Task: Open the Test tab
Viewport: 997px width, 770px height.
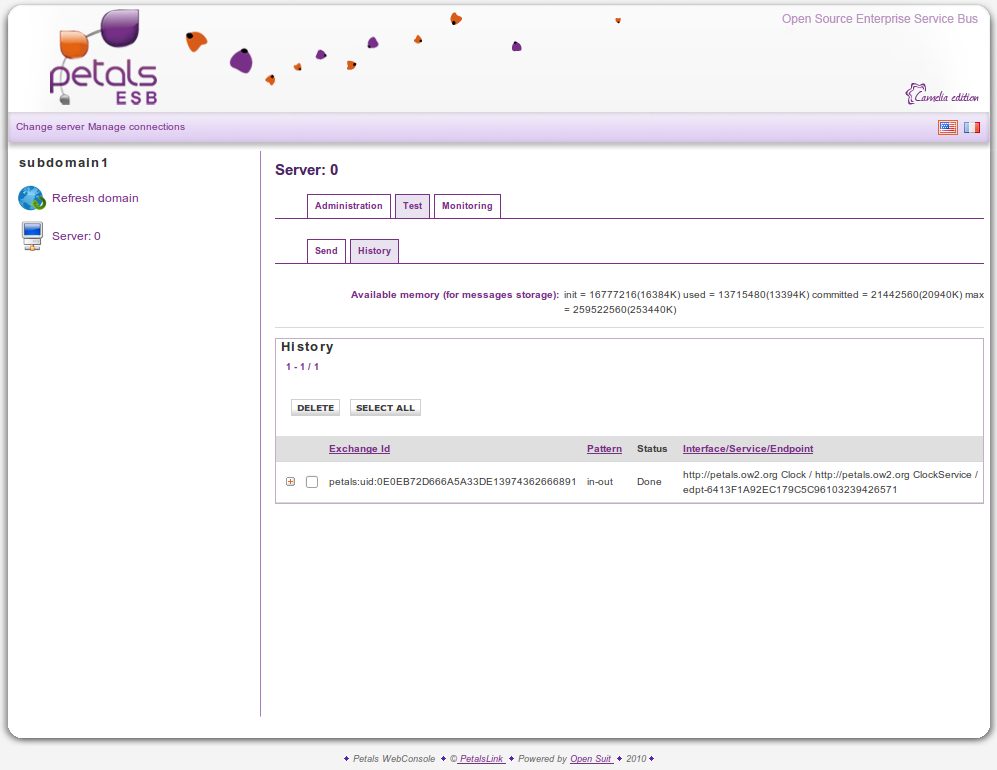Action: [x=412, y=206]
